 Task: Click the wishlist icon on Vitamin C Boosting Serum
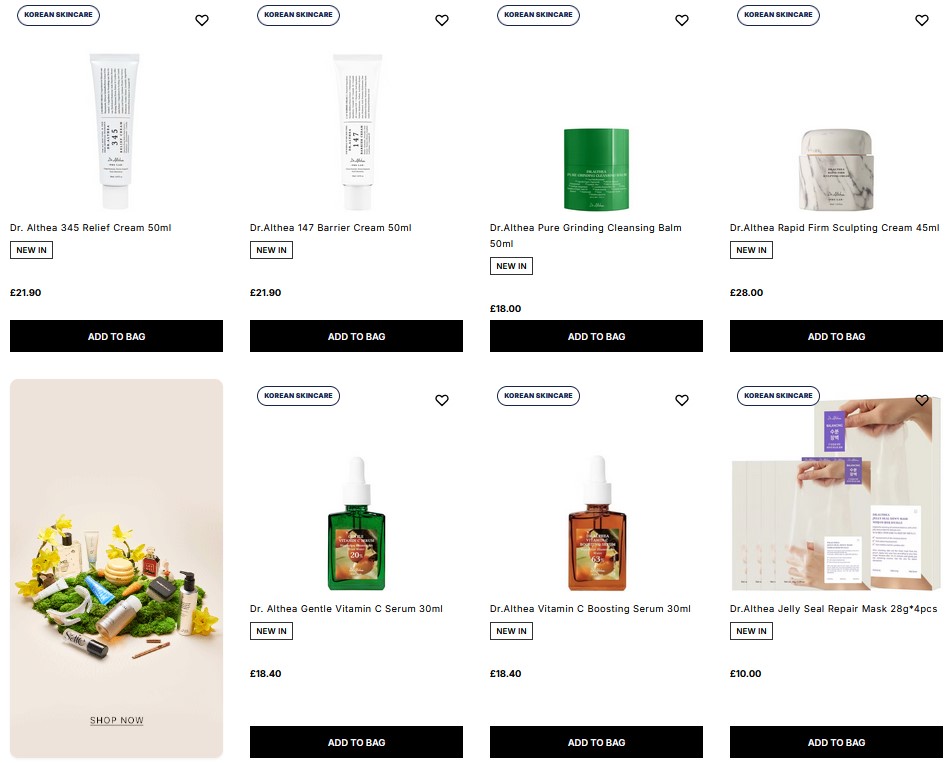click(x=681, y=399)
